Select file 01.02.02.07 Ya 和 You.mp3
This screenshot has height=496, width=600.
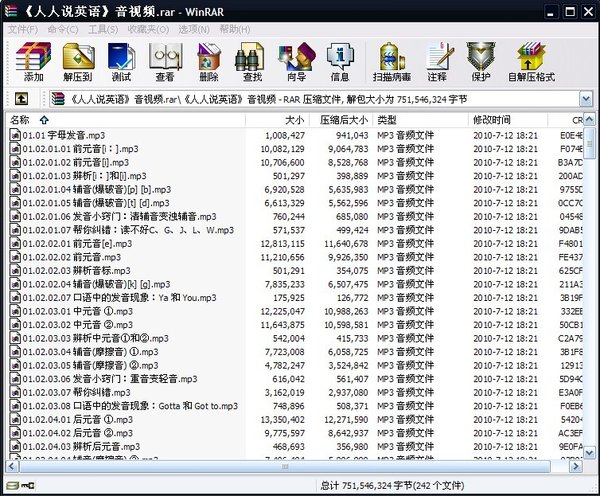click(x=119, y=298)
